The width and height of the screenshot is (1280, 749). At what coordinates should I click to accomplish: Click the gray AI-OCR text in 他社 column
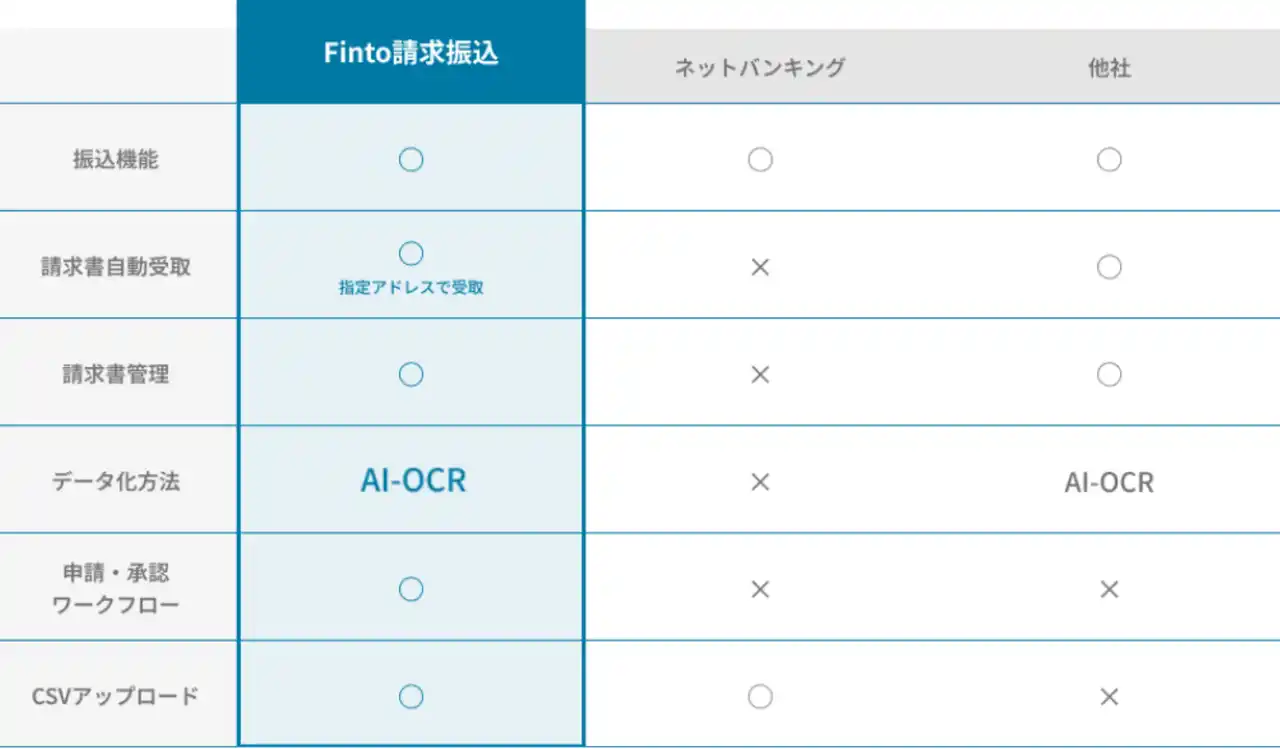1109,483
